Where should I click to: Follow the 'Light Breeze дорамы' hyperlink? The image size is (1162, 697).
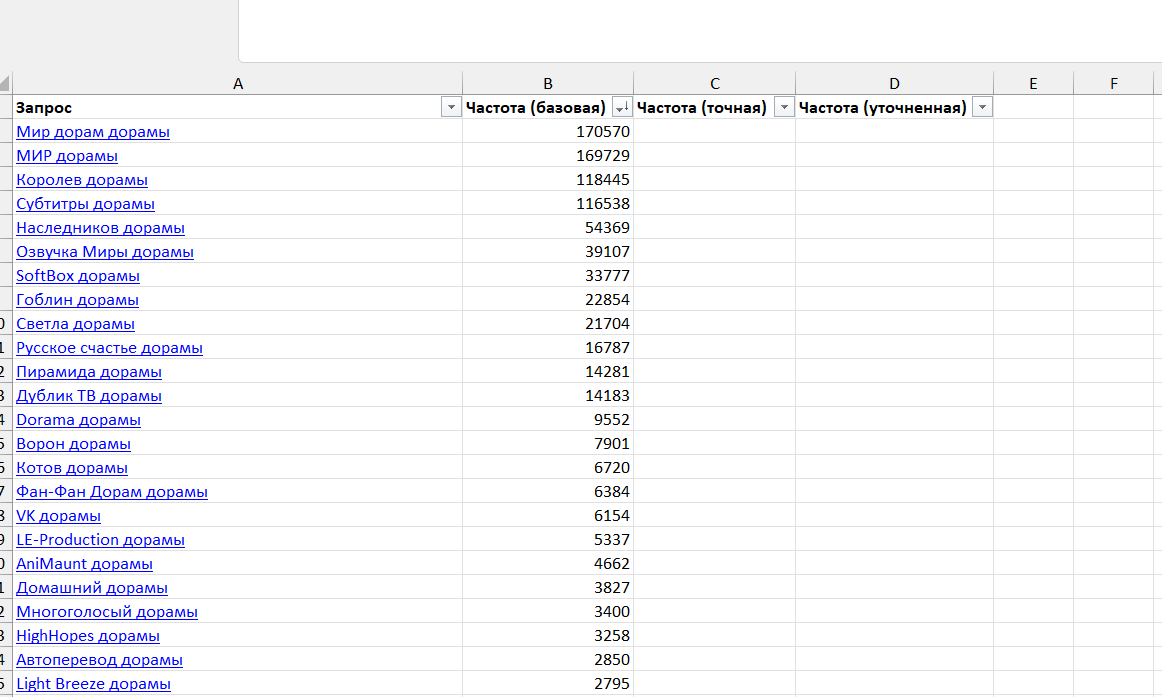(x=93, y=684)
